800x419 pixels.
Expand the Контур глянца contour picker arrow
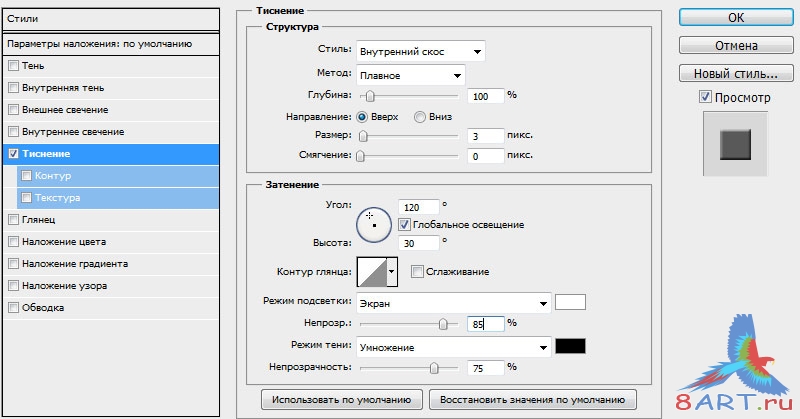click(392, 272)
